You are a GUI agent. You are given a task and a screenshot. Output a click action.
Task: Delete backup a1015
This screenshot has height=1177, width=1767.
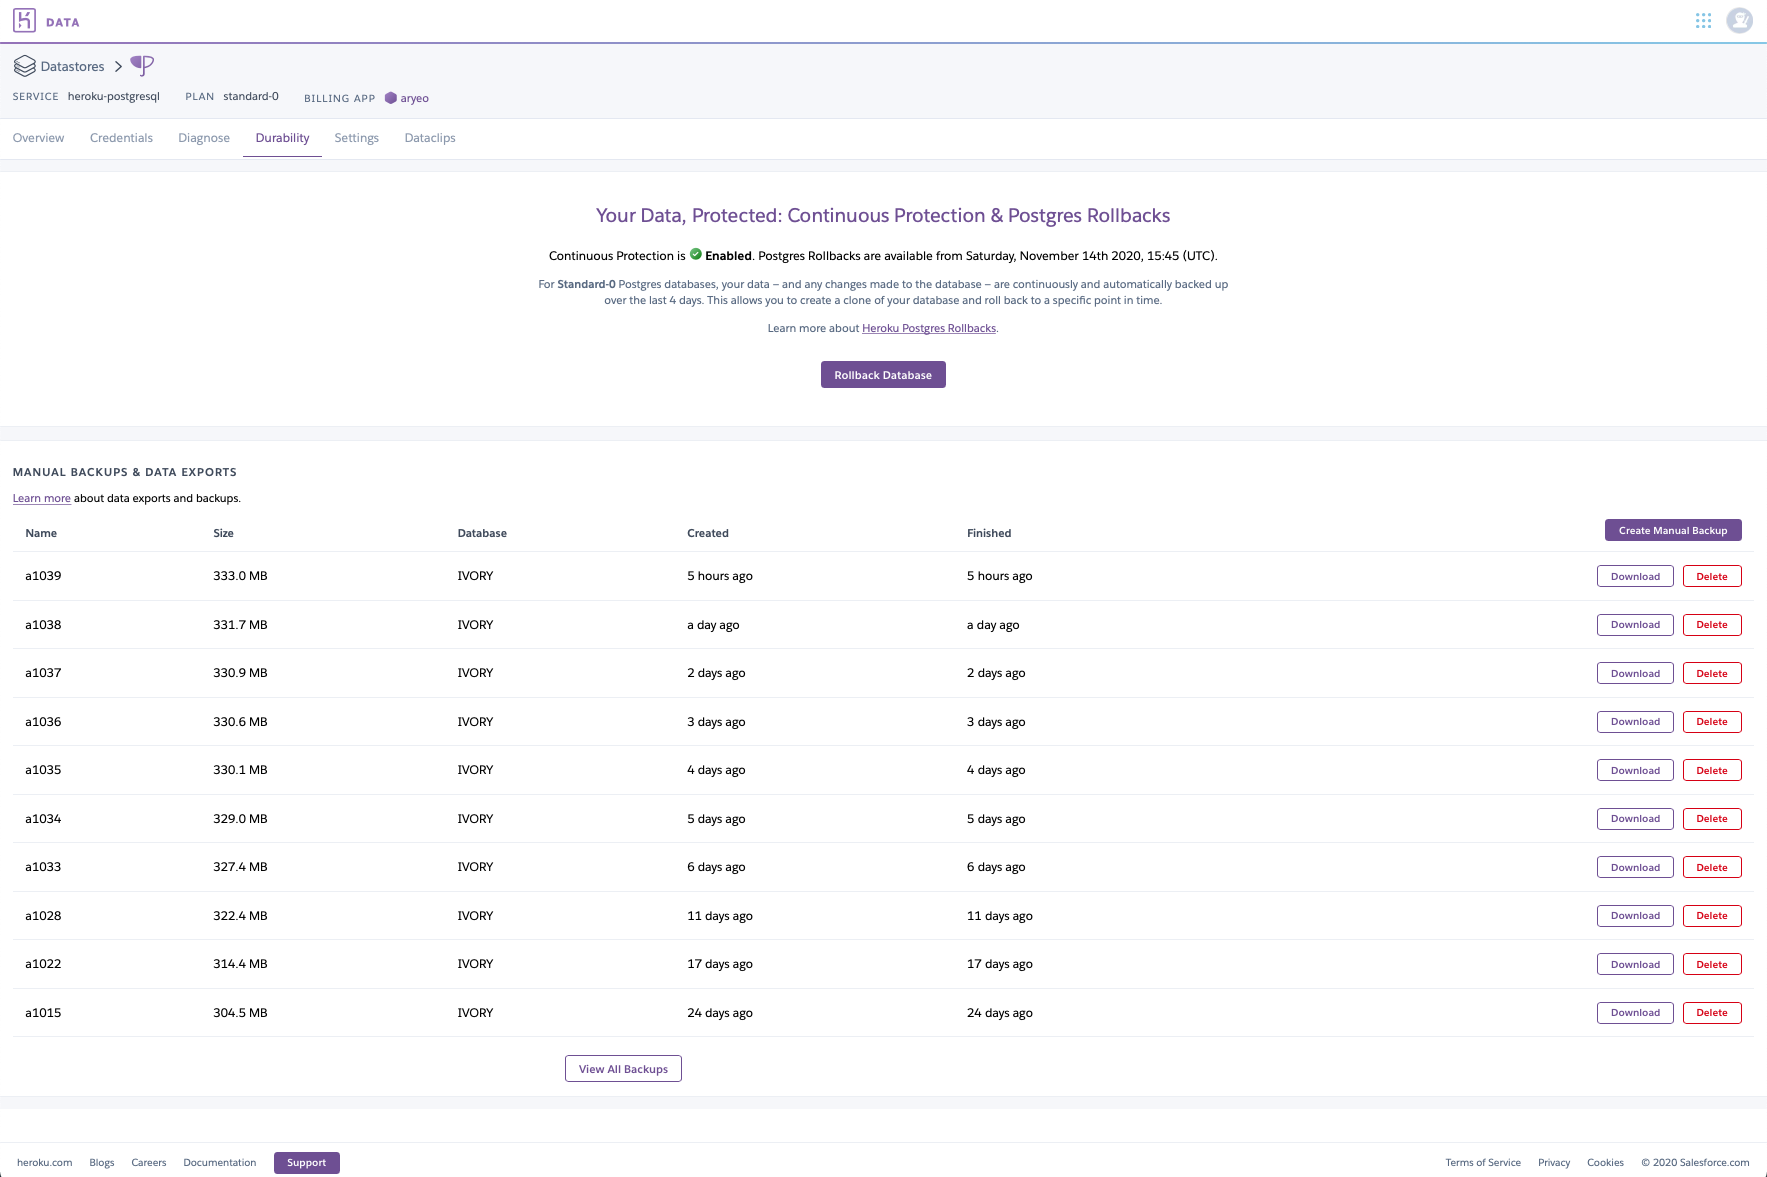(x=1712, y=1013)
